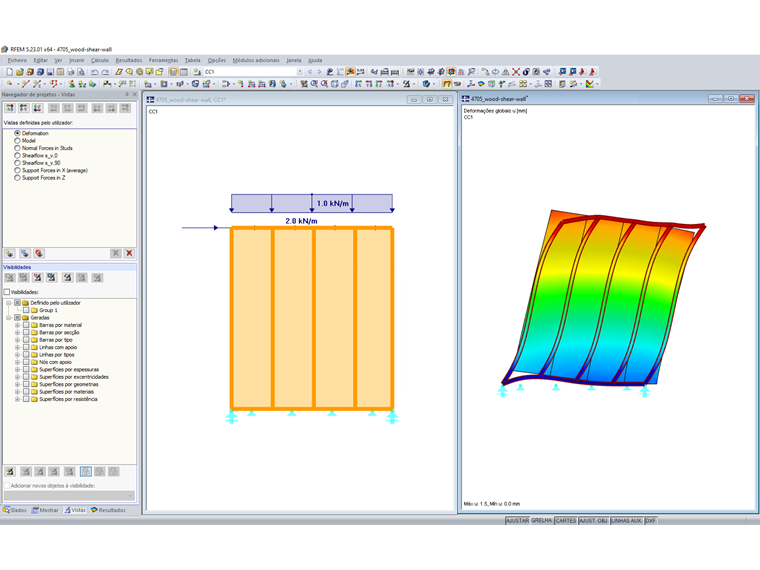Delete selected user view with red X
Image resolution: width=760 pixels, height=570 pixels.
129,253
